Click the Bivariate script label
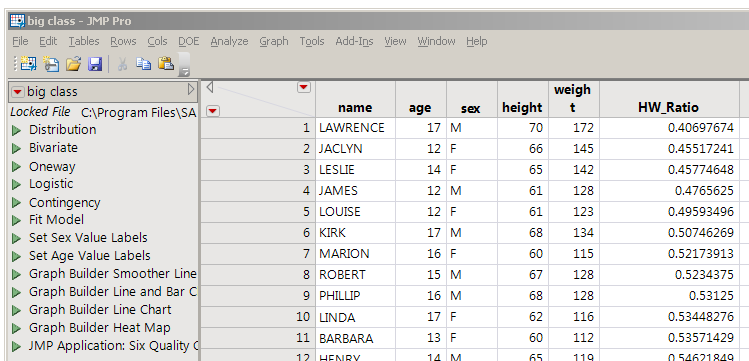 tap(53, 148)
